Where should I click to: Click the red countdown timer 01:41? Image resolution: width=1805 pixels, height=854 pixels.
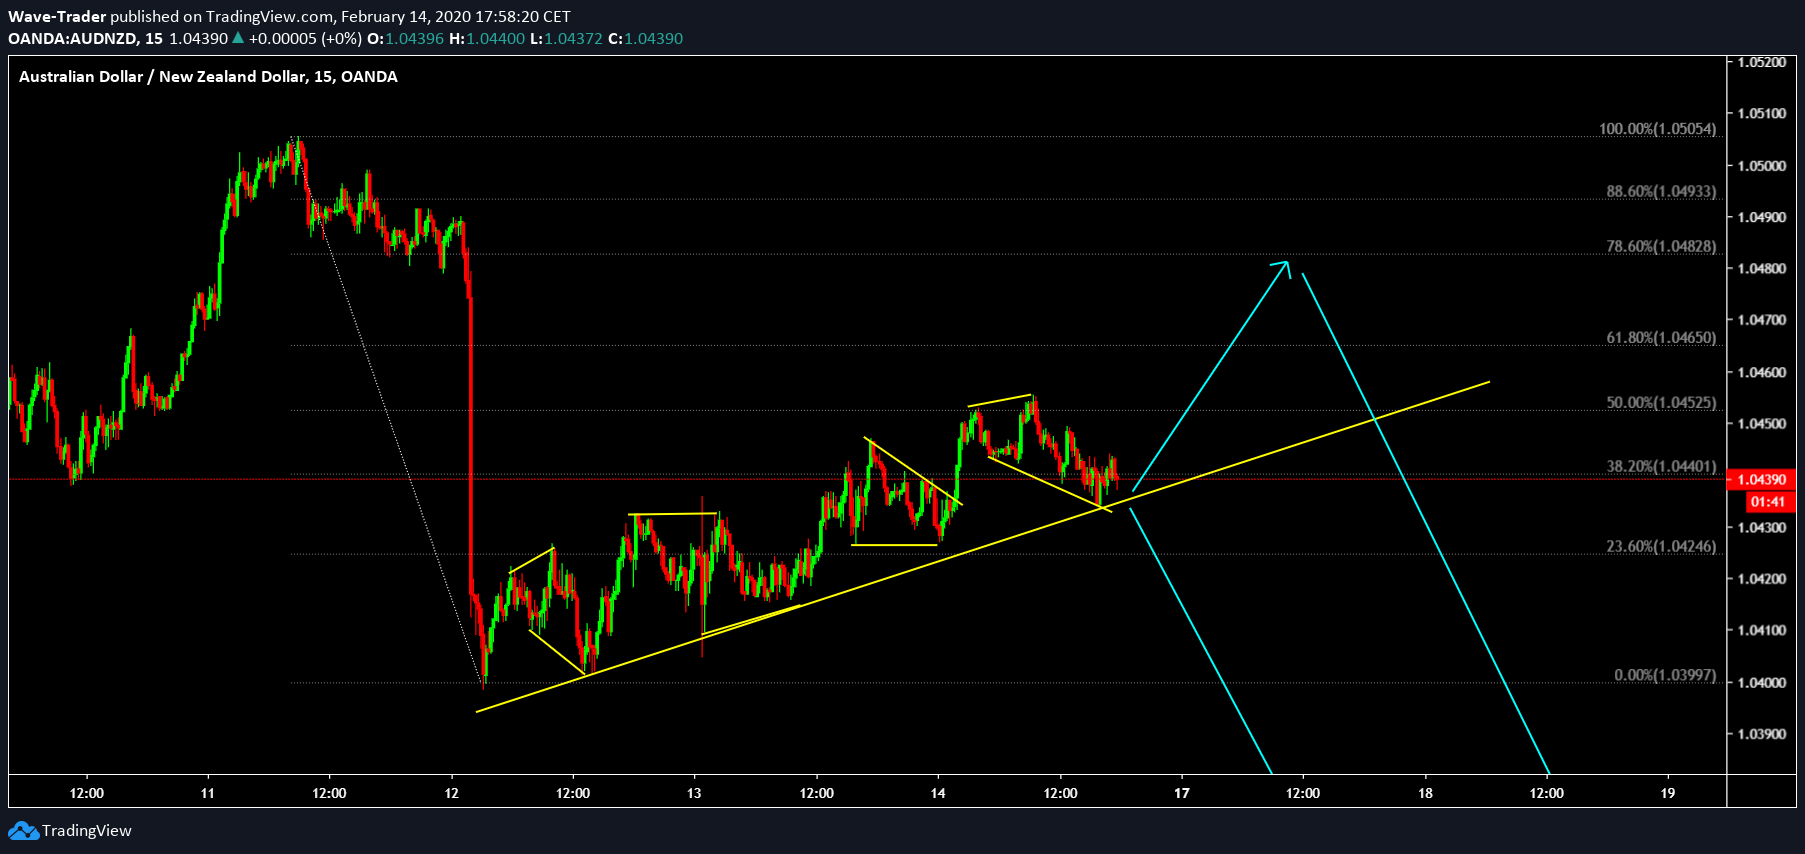point(1768,502)
